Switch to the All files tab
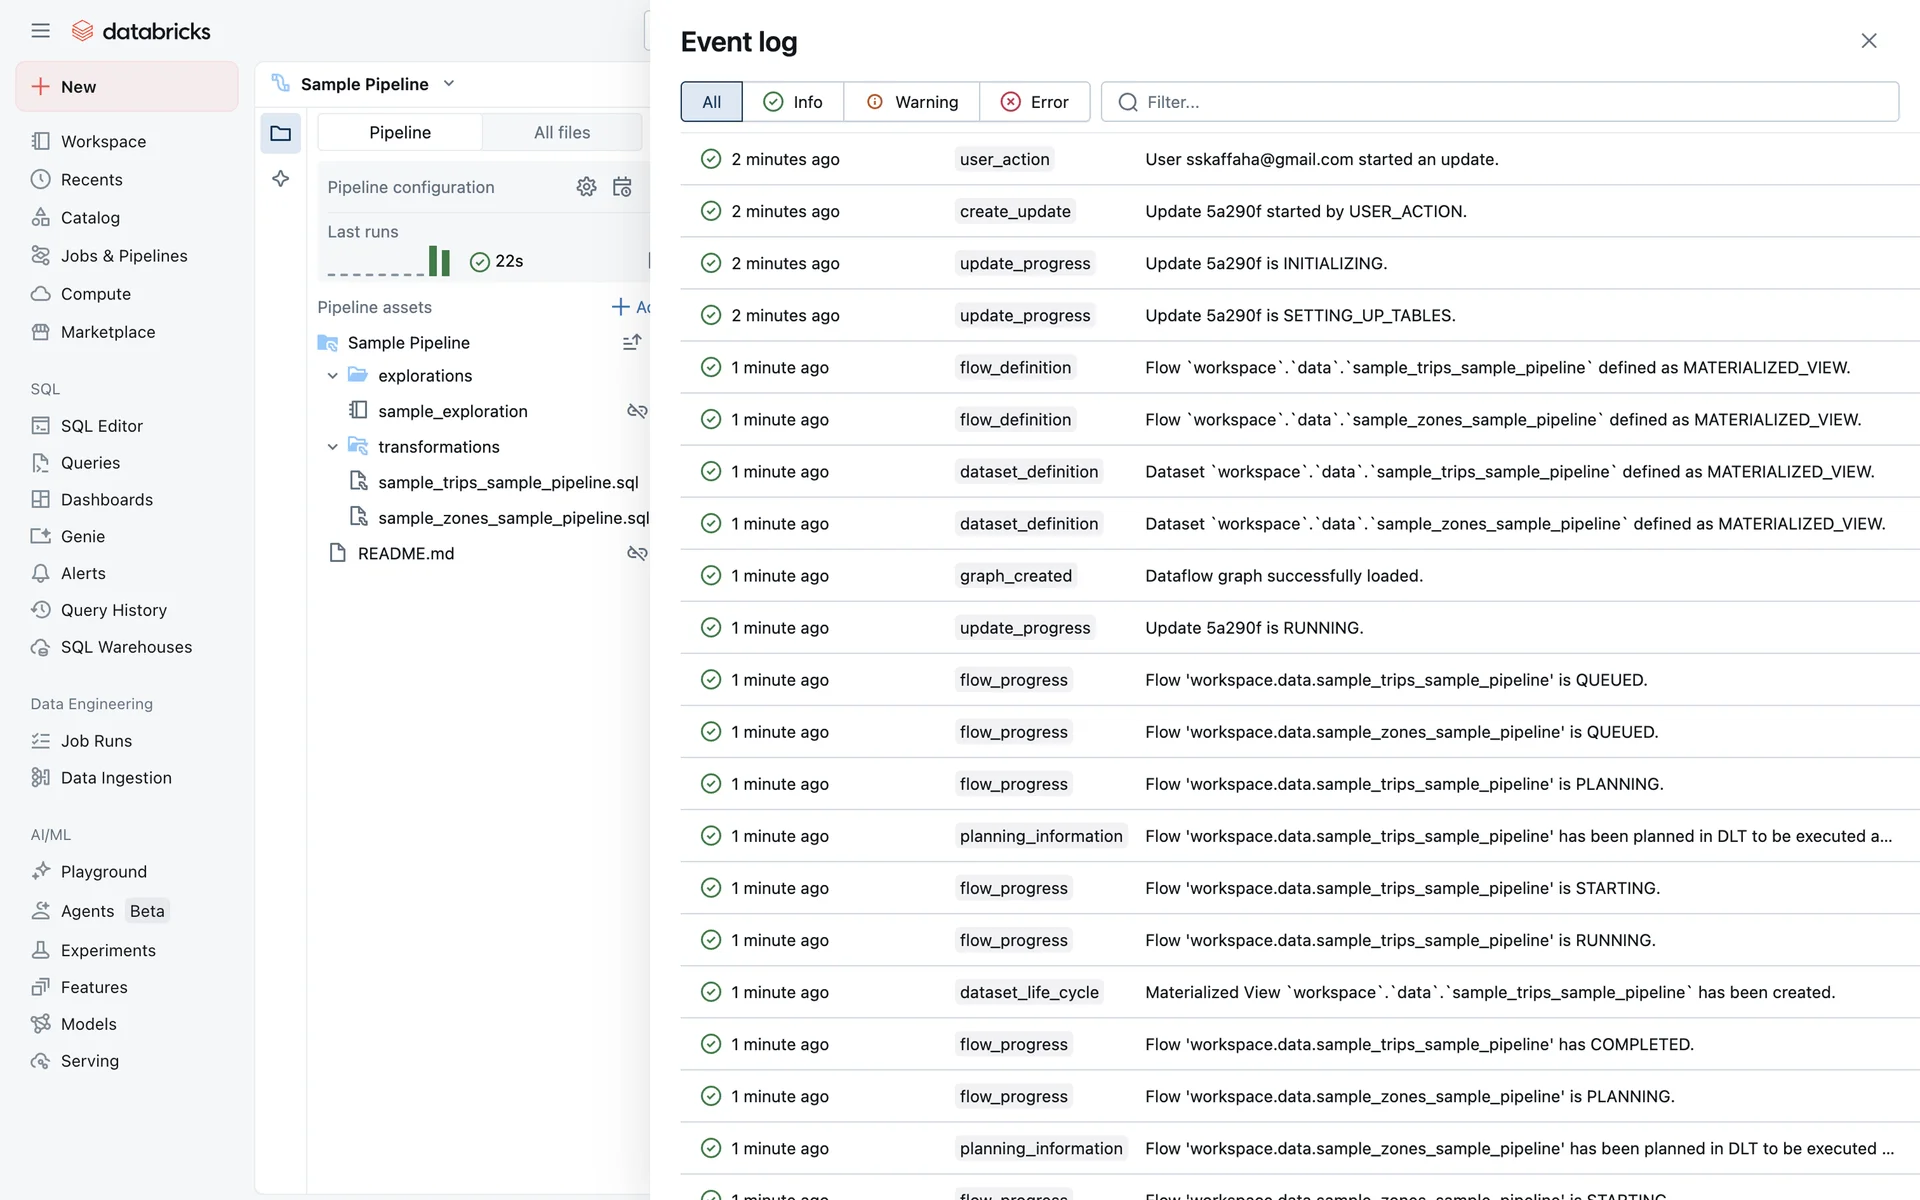 (561, 132)
